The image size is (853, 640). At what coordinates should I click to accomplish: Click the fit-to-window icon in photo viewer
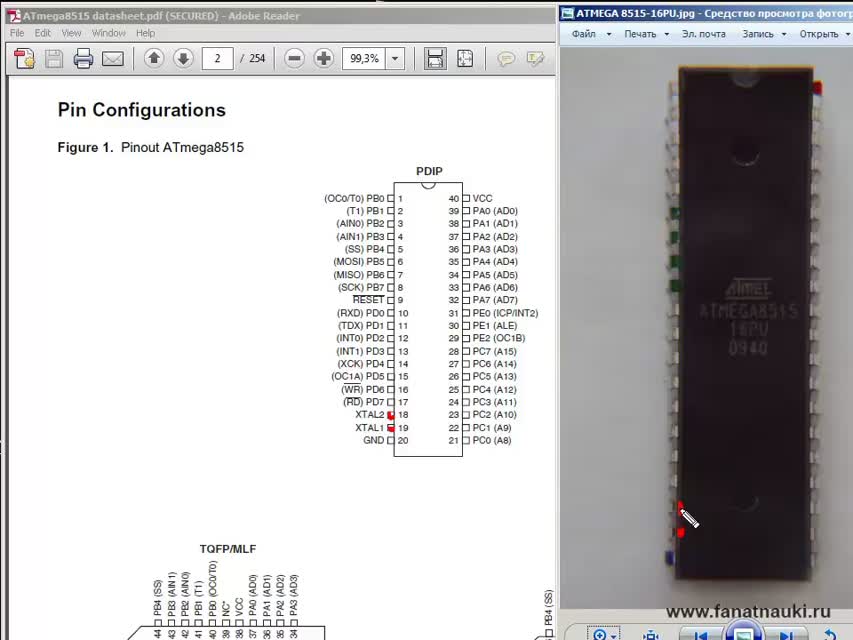pyautogui.click(x=651, y=635)
